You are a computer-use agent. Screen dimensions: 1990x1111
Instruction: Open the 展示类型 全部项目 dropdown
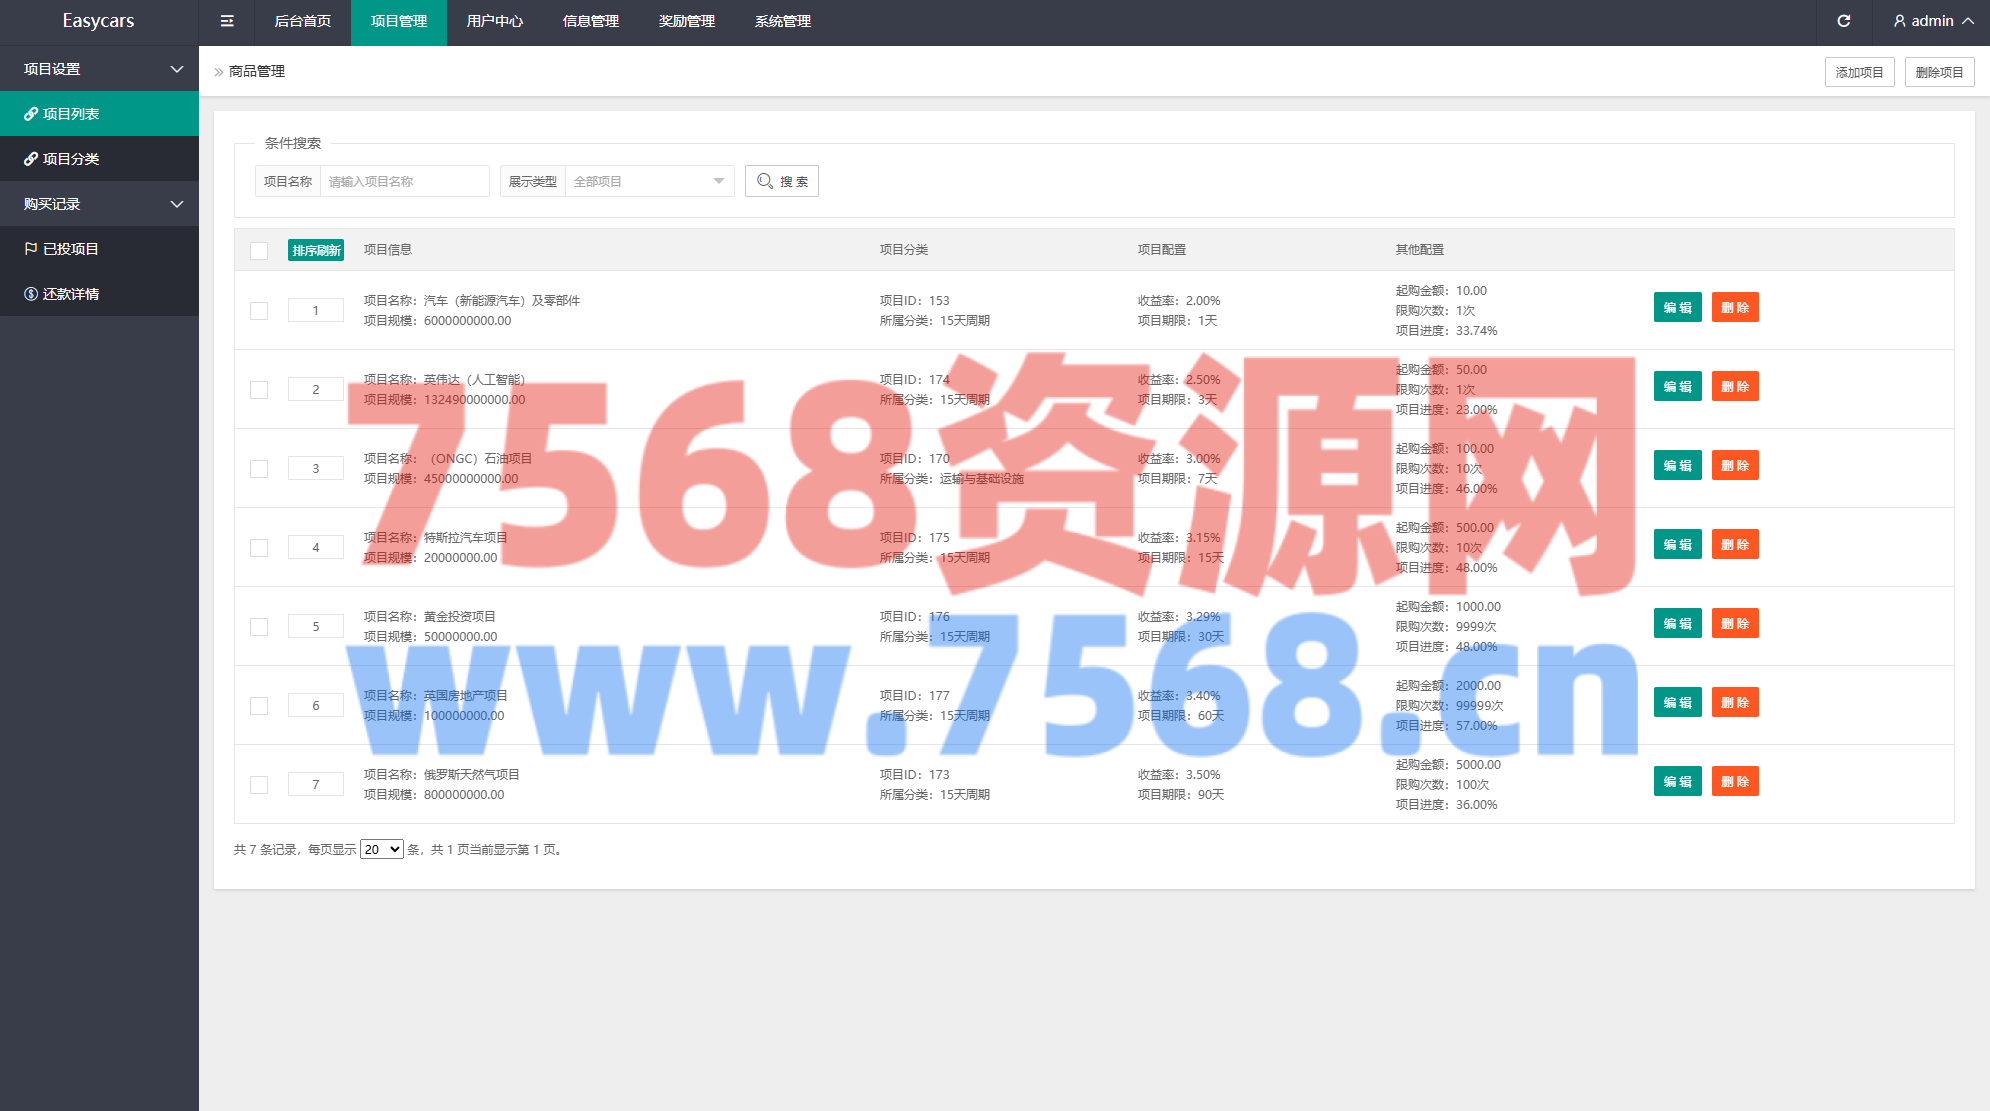(x=648, y=181)
